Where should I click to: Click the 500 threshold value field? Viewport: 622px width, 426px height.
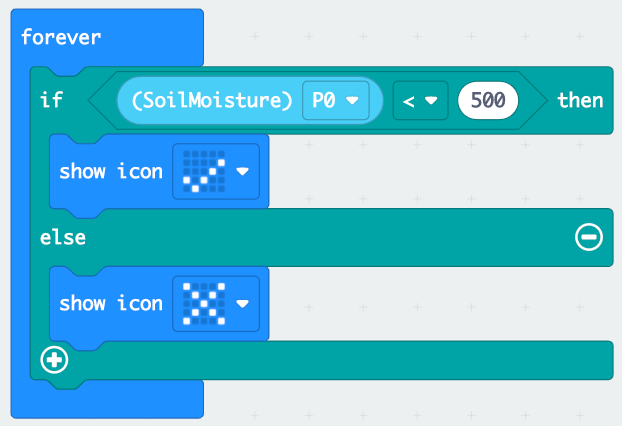pos(487,100)
